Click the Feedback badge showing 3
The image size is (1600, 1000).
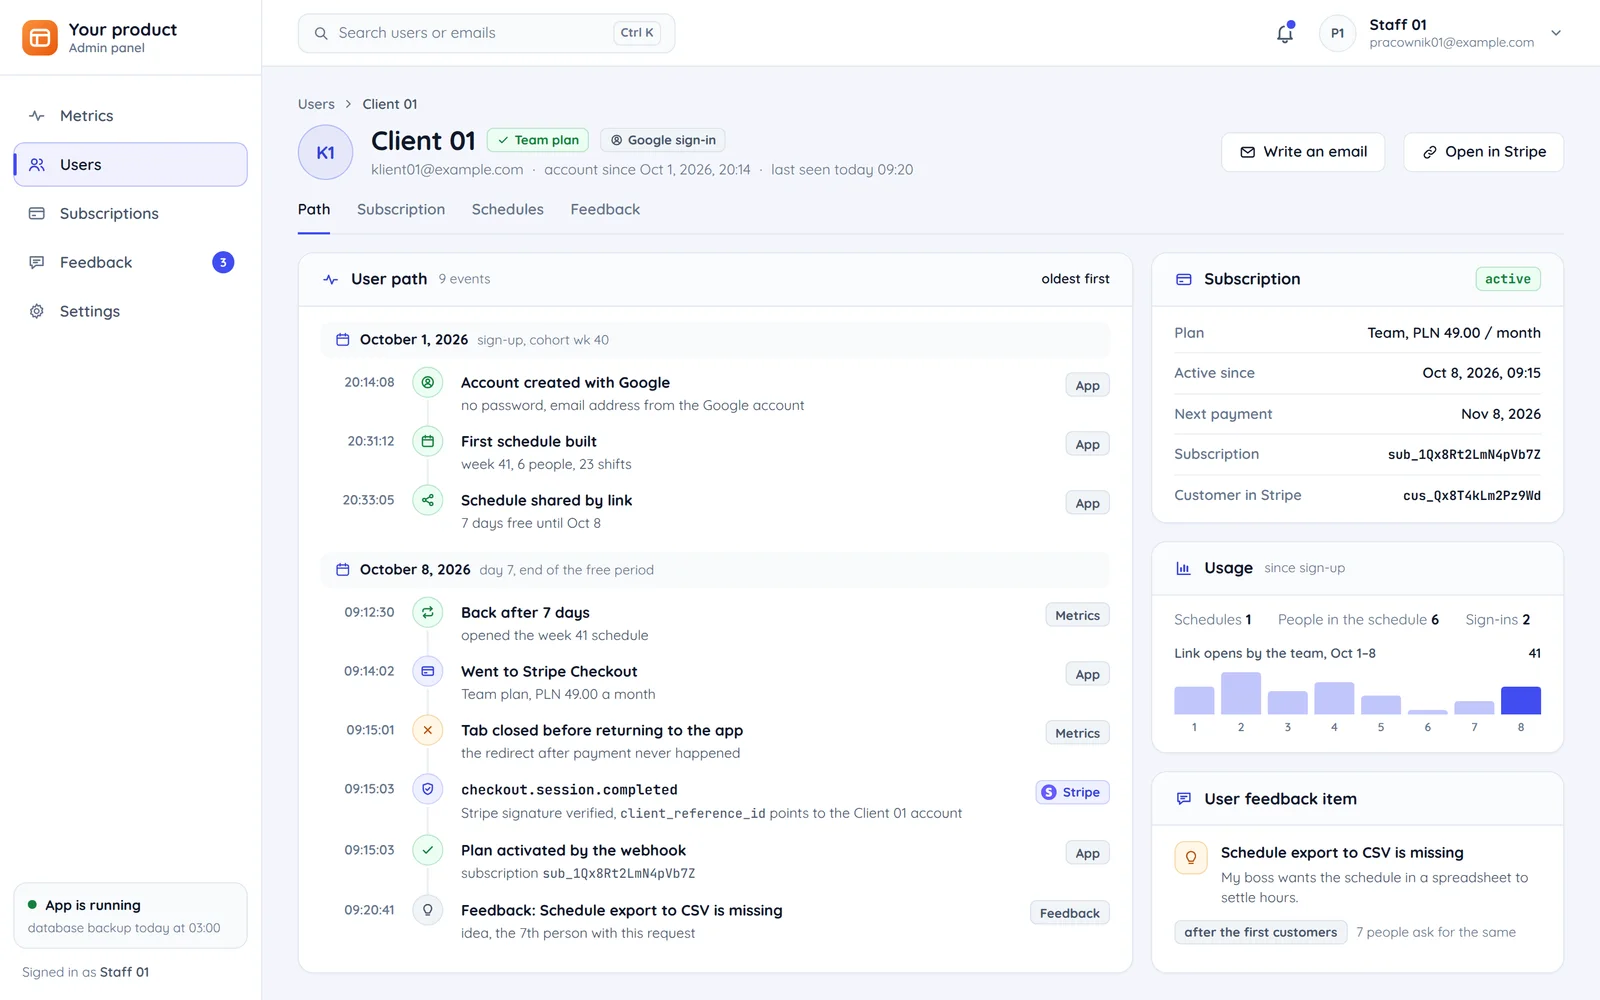223,263
